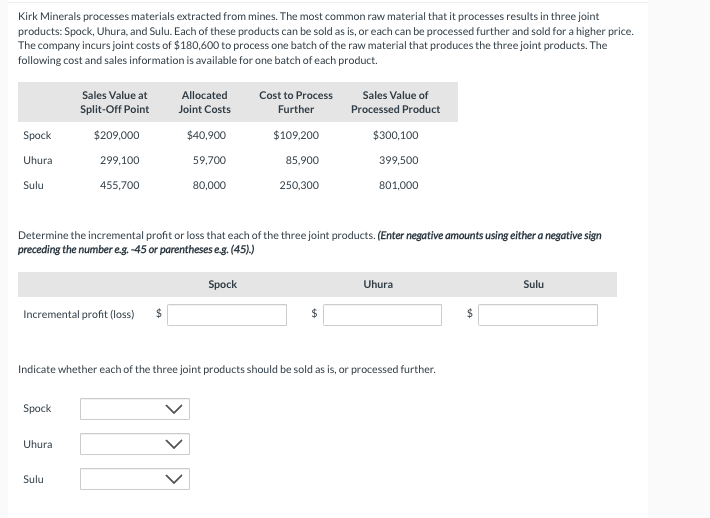The image size is (710, 518).
Task: Click the Allocated Joint Costs column header
Action: [x=205, y=102]
